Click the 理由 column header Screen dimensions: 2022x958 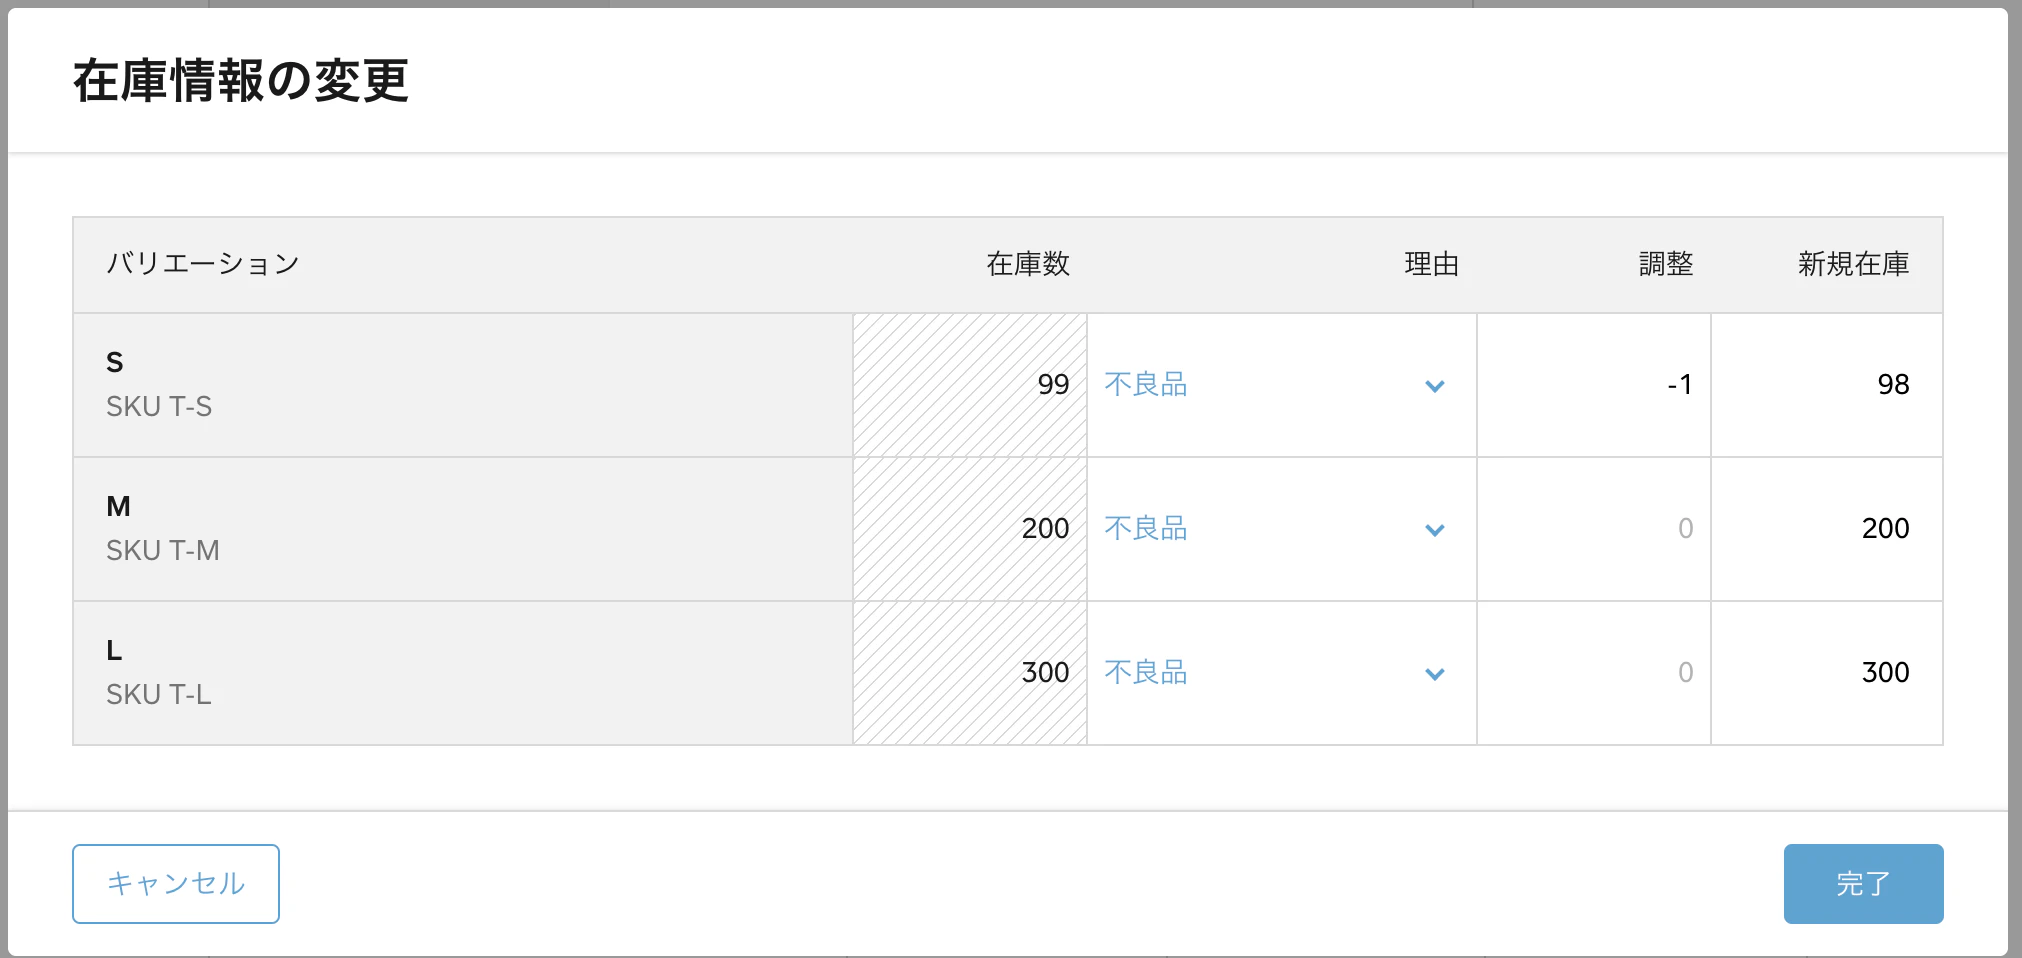1431,264
